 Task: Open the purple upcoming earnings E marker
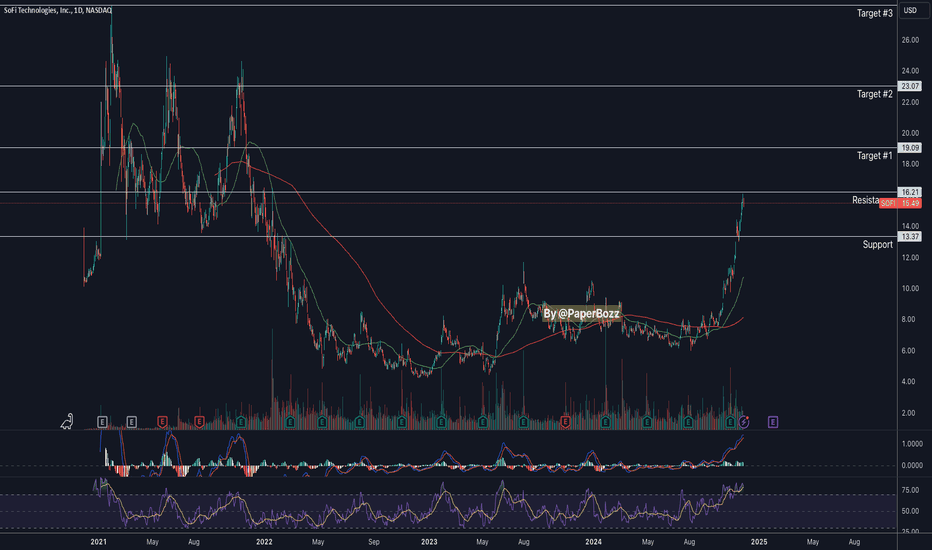773,422
